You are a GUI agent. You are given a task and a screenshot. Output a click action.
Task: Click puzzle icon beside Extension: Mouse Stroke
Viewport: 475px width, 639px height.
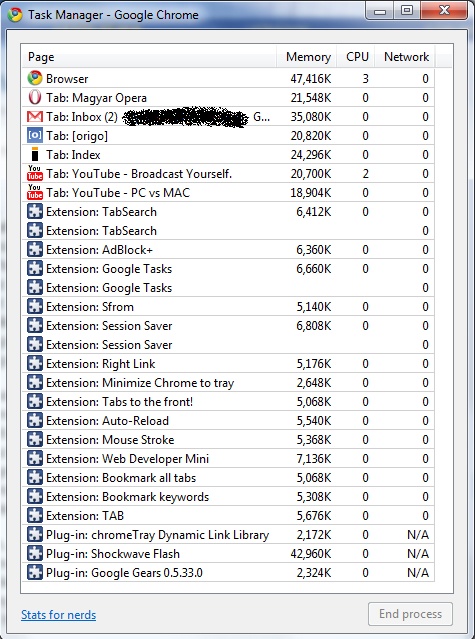(35, 439)
